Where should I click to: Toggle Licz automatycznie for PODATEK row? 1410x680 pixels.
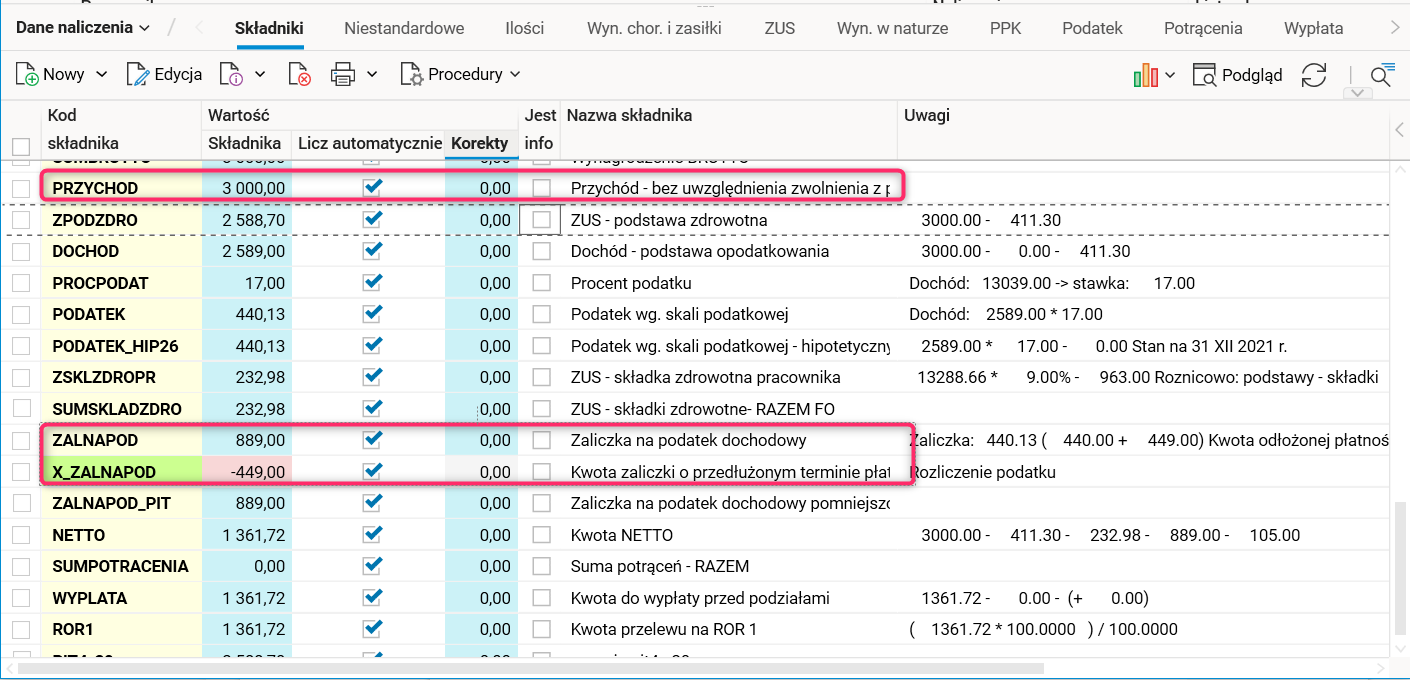(373, 314)
